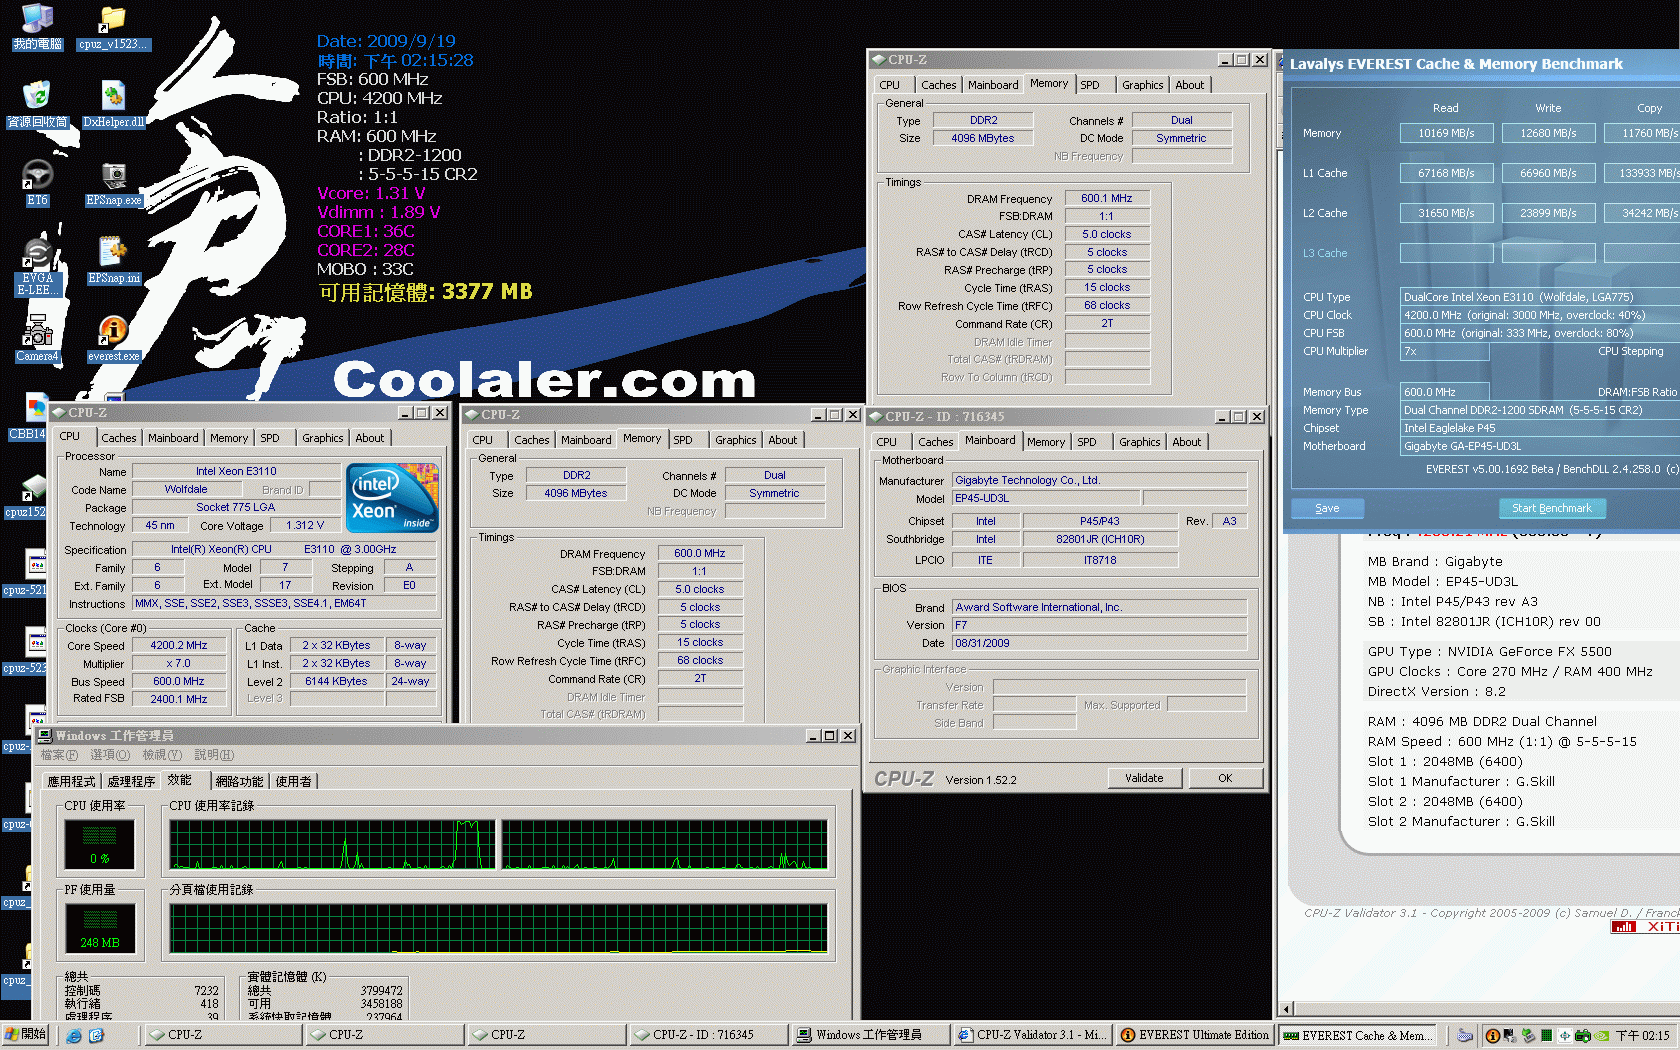The image size is (1680, 1050).
Task: Open the 檔案 menu in Task Manager
Action: coord(59,755)
